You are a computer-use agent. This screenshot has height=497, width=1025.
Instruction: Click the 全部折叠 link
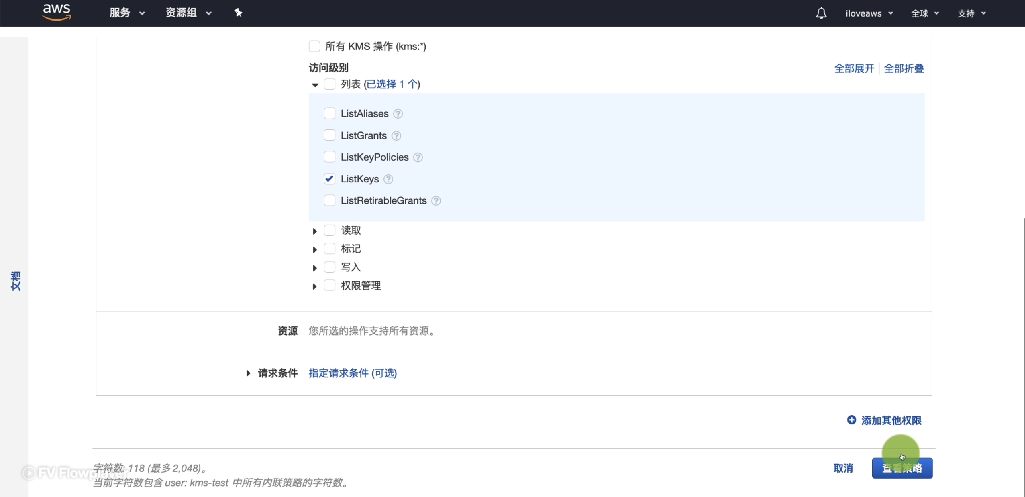point(904,69)
